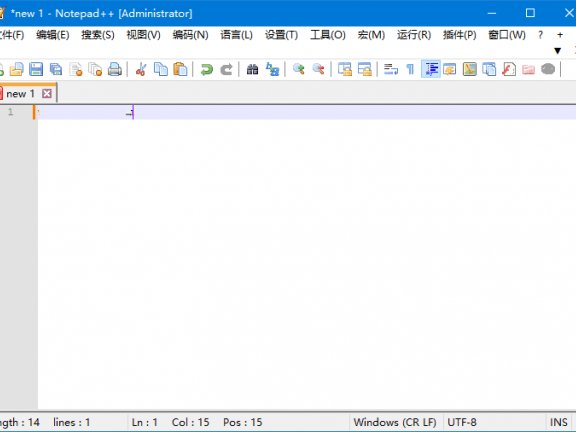Click the Pos : 15 status bar value

[242, 422]
